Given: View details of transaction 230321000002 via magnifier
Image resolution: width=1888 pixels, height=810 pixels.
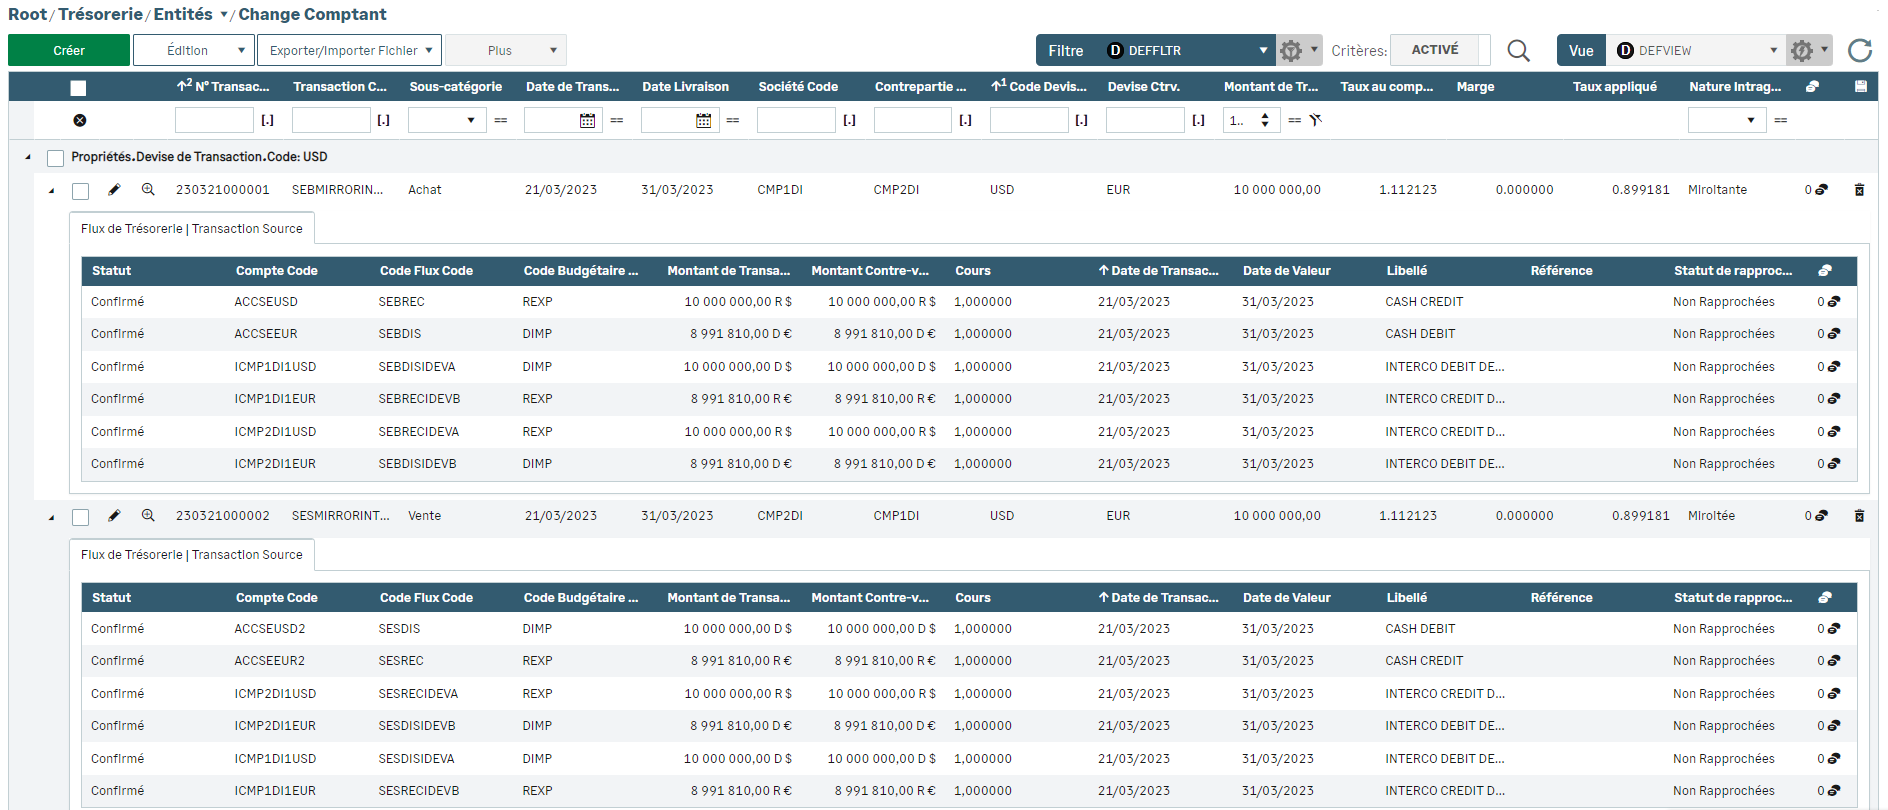Looking at the screenshot, I should click(x=148, y=516).
